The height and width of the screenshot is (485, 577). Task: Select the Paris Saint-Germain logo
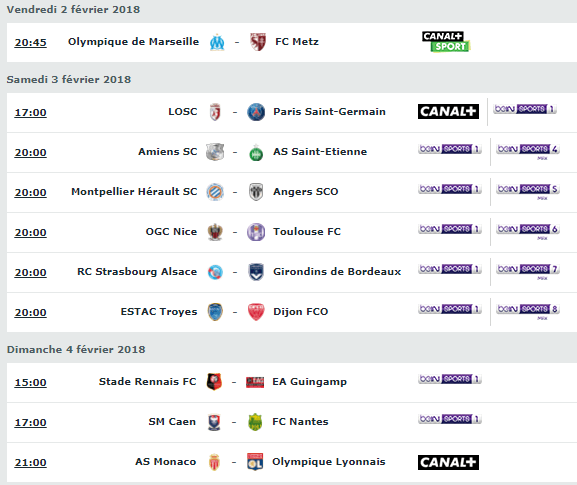[256, 112]
